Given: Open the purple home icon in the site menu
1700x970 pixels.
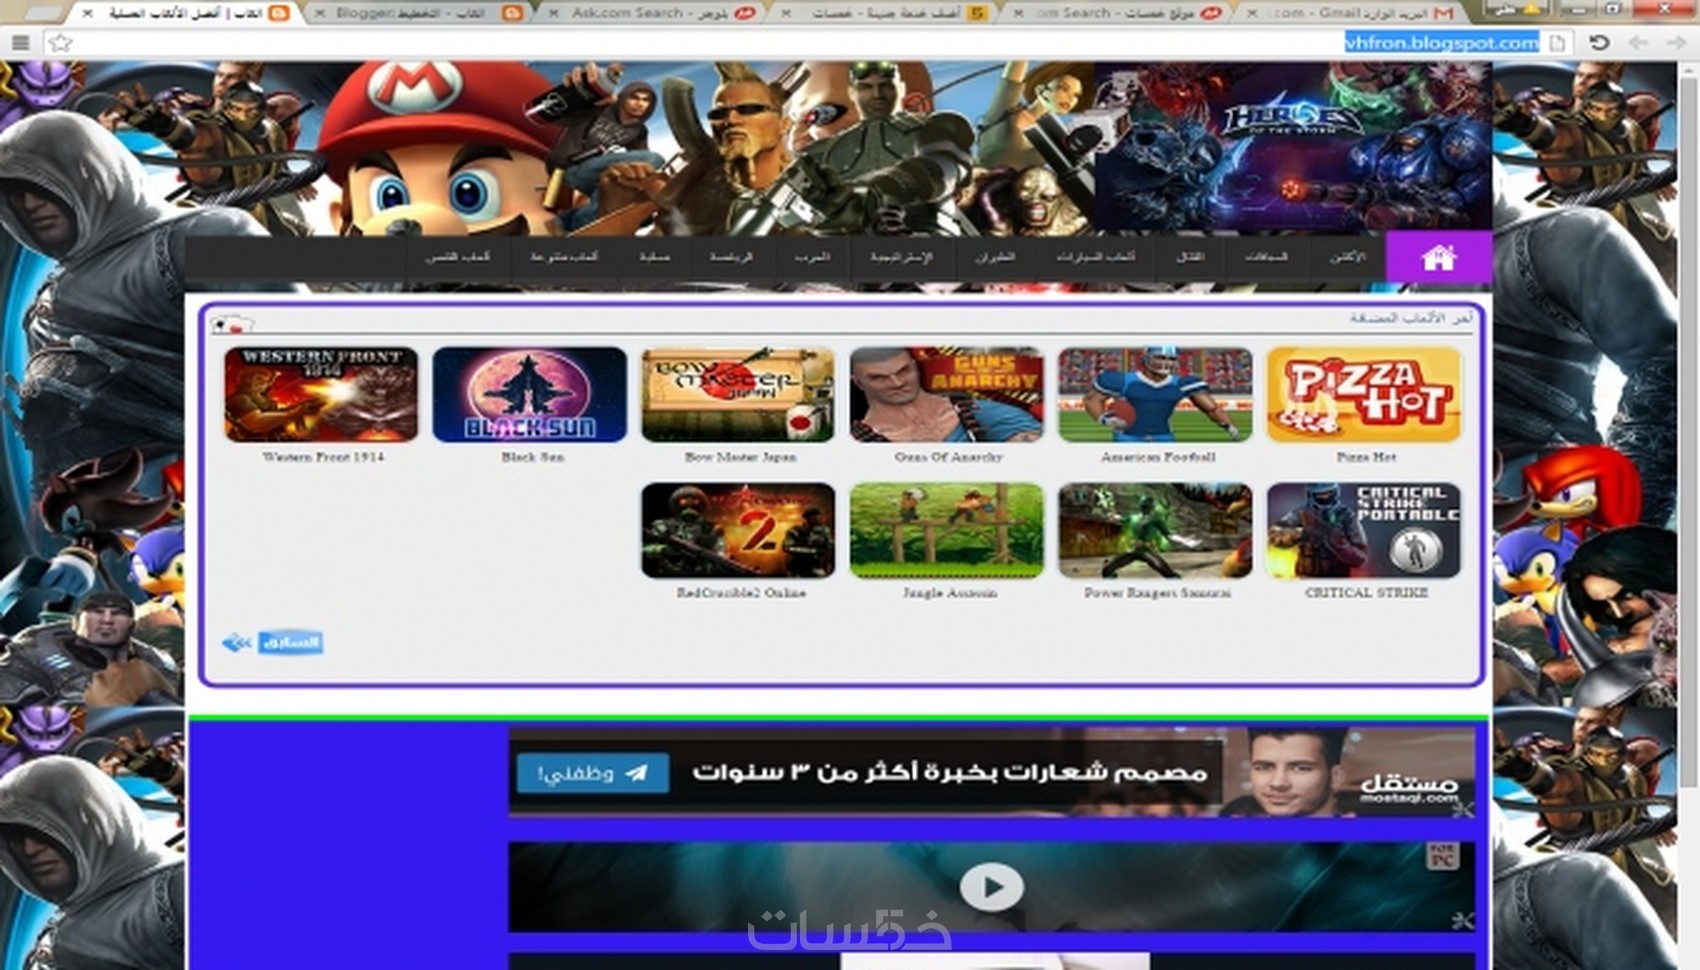Looking at the screenshot, I should coord(1438,257).
